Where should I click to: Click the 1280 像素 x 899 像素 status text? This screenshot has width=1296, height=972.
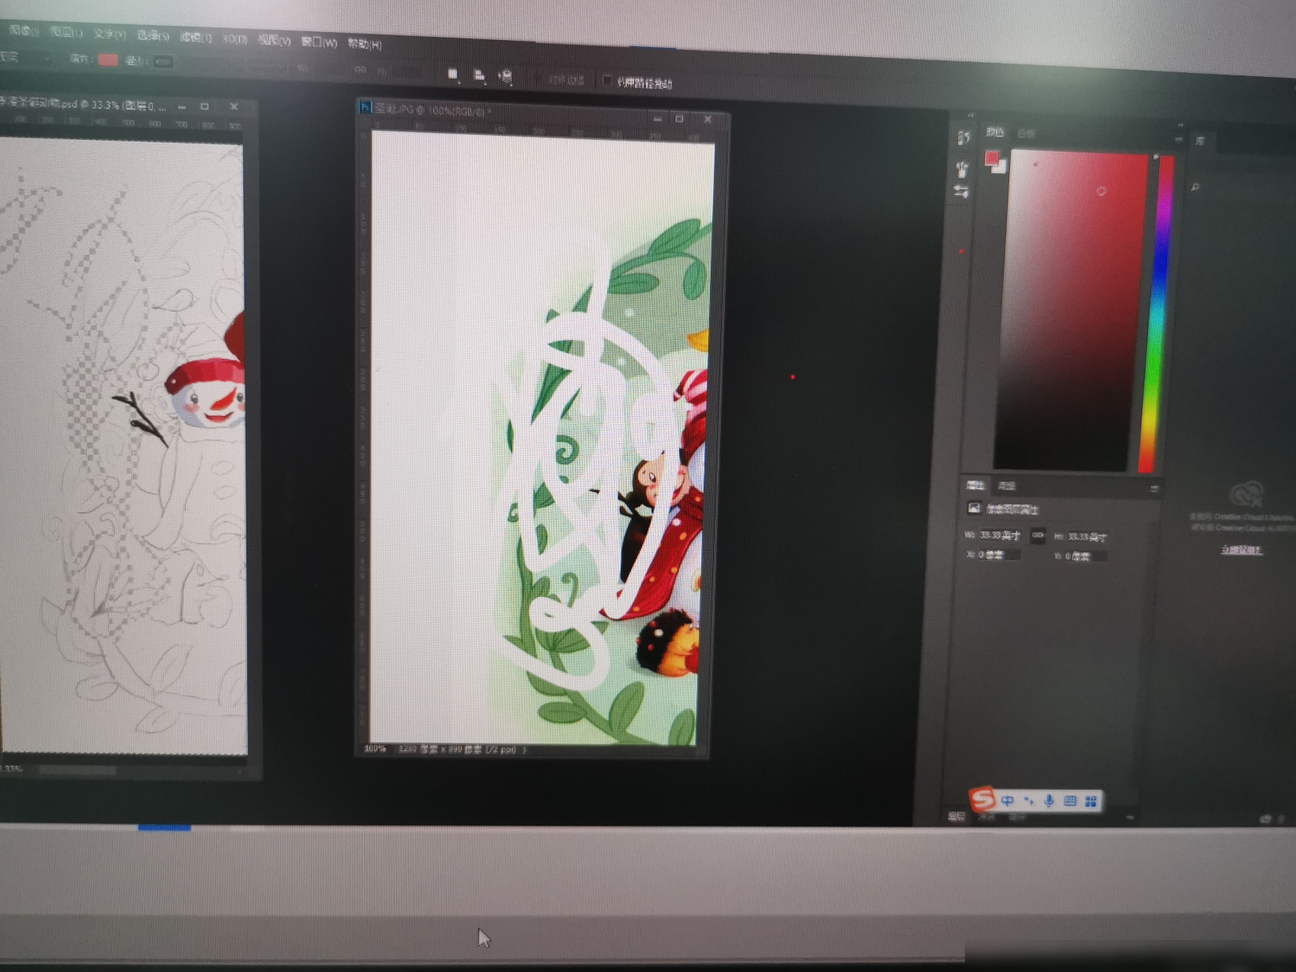(x=456, y=749)
